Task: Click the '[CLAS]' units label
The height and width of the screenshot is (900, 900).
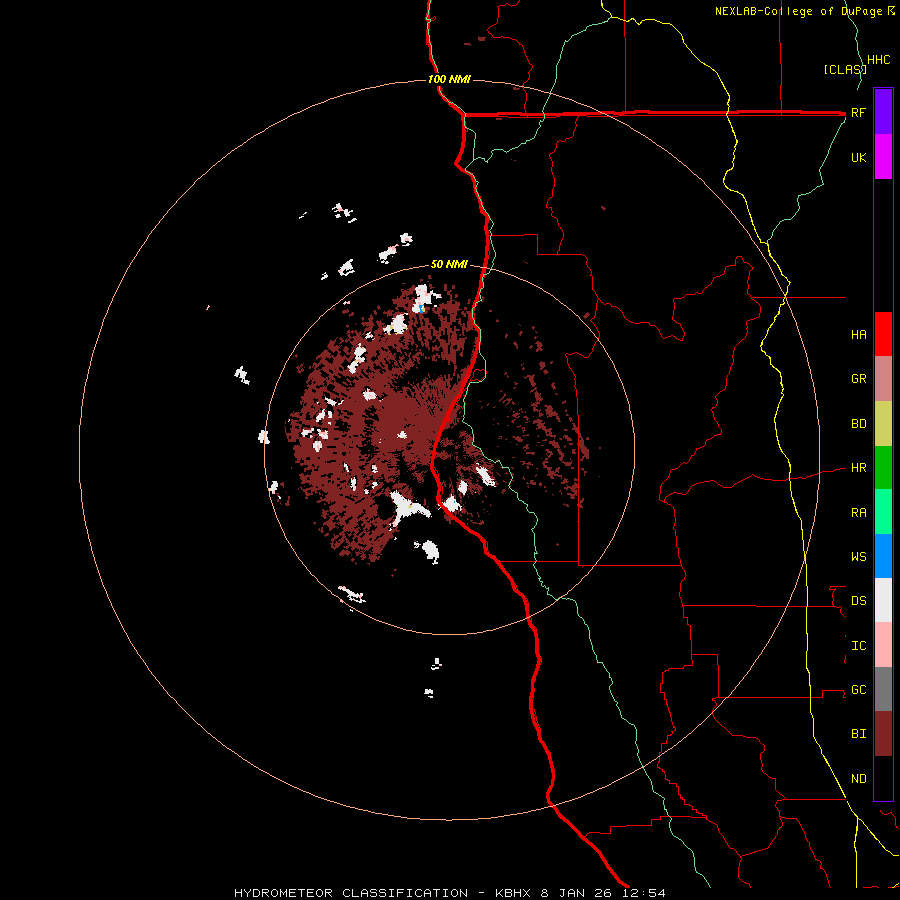Action: pos(845,69)
